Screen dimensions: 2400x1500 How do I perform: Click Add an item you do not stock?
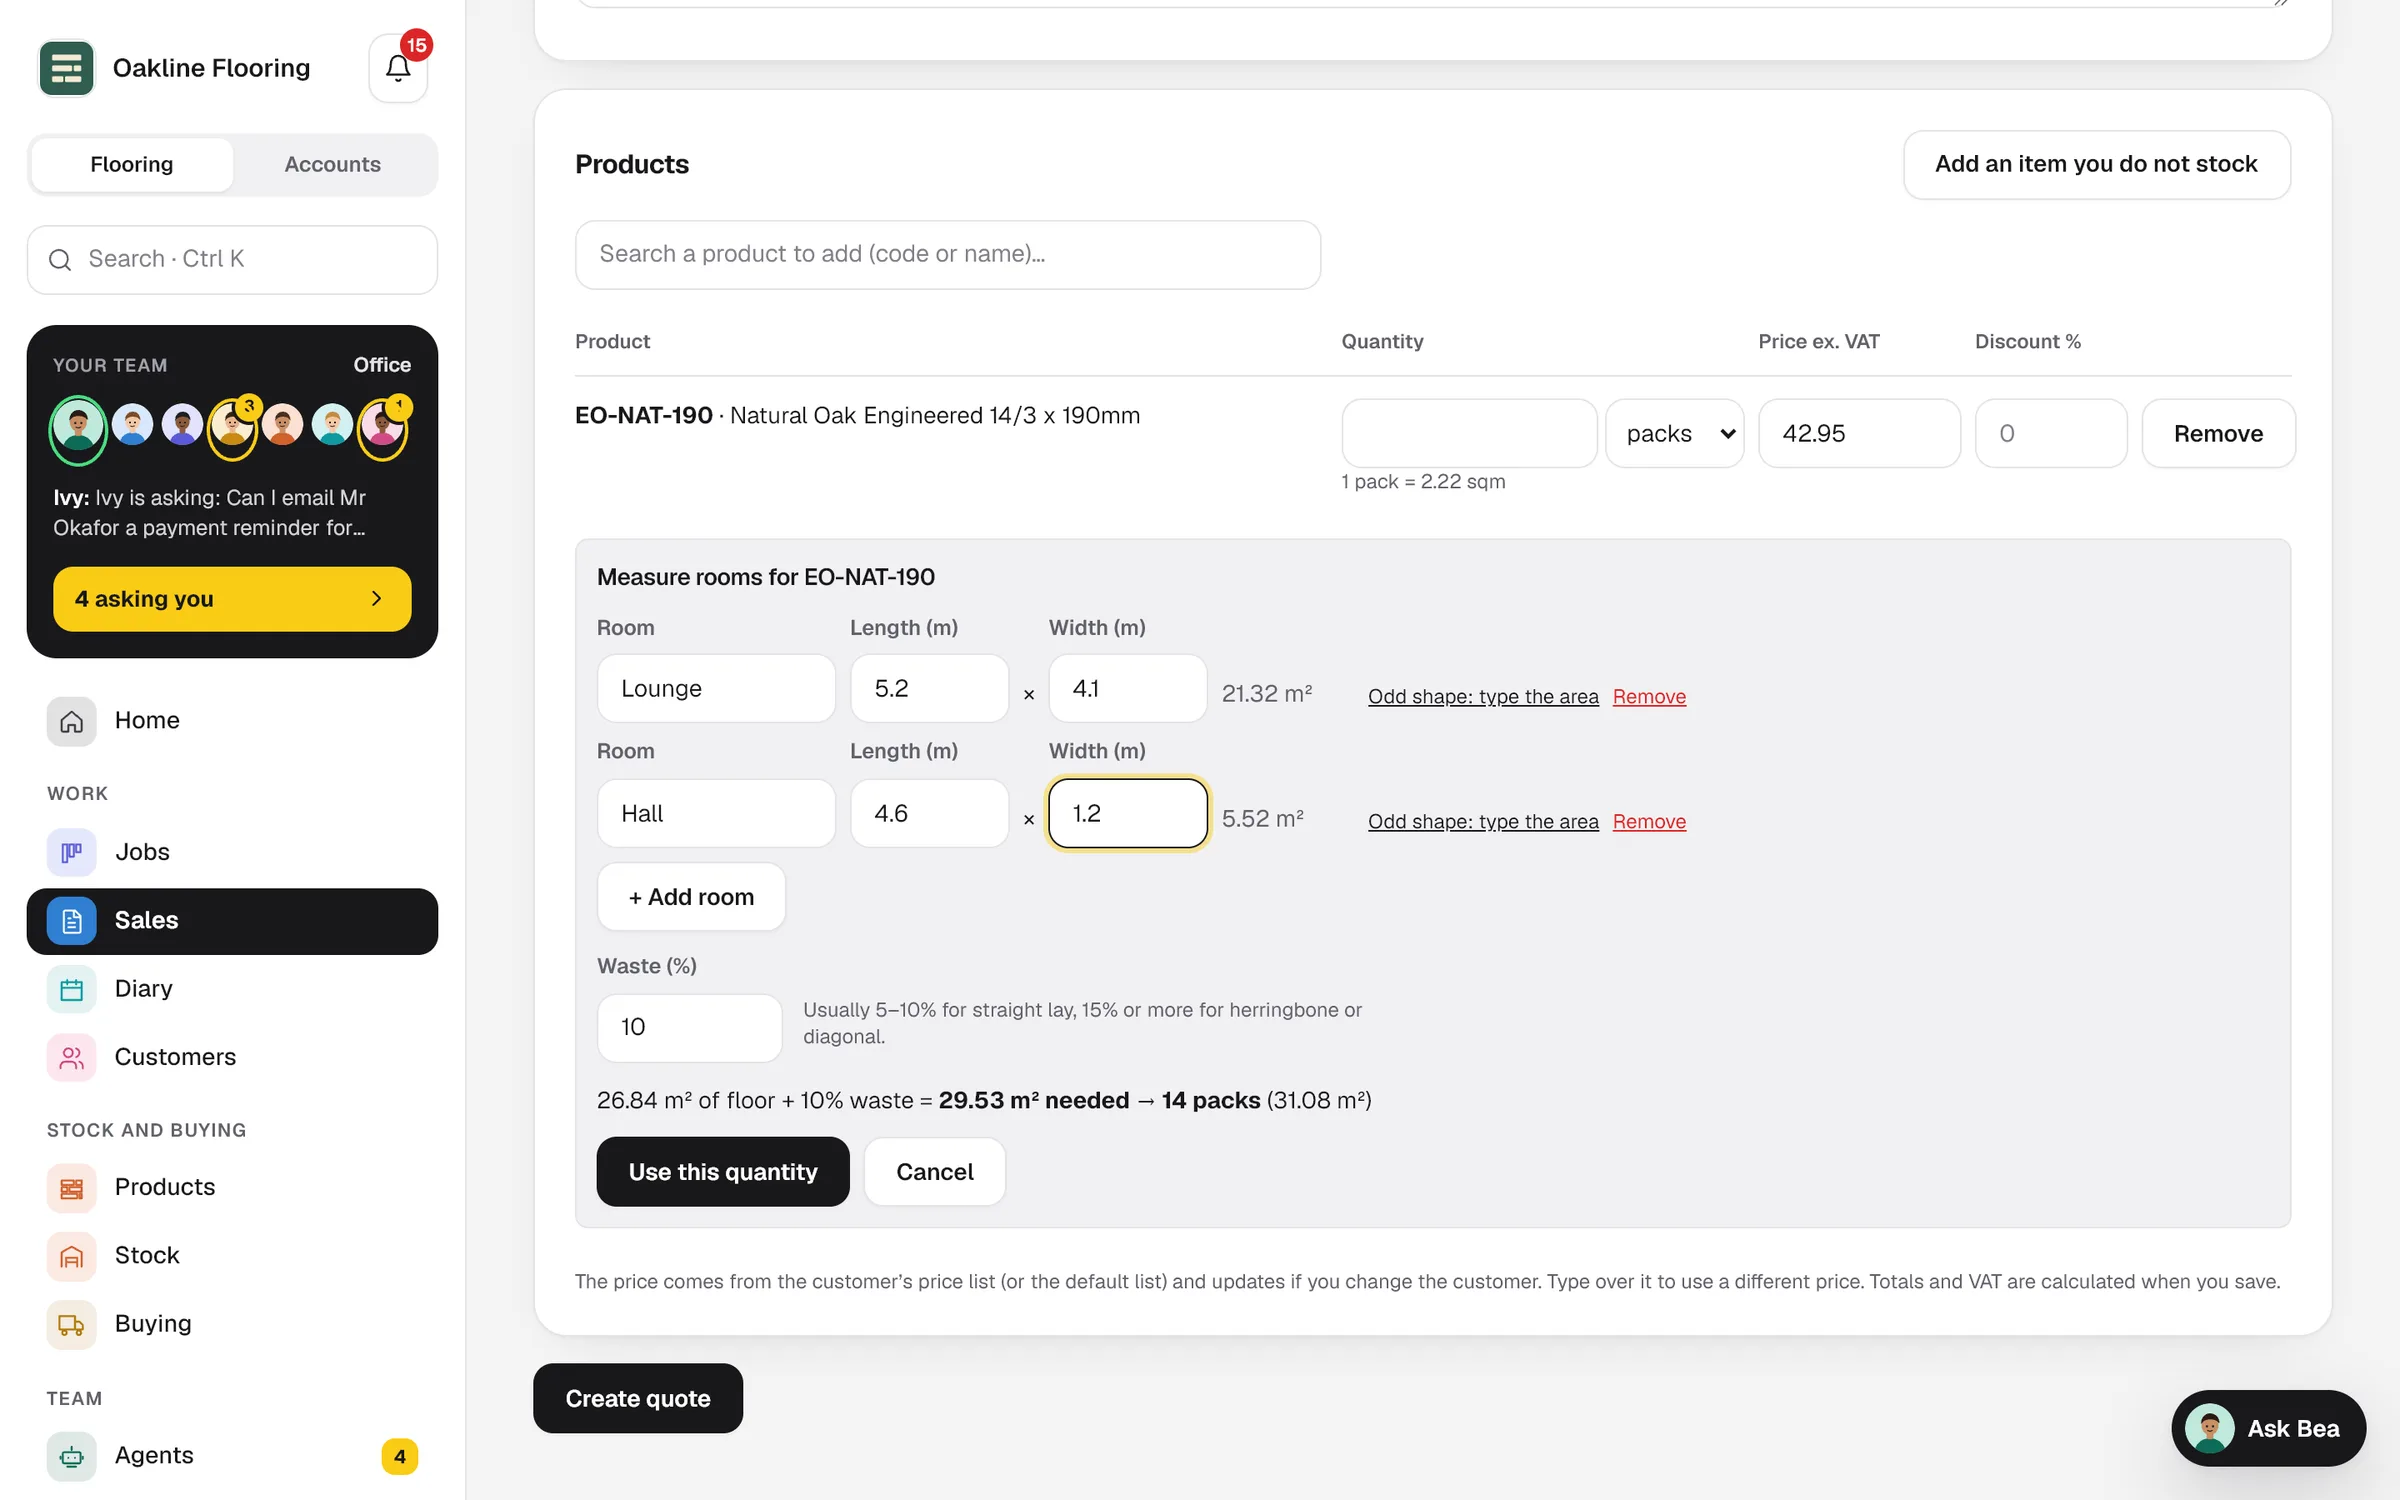2097,164
